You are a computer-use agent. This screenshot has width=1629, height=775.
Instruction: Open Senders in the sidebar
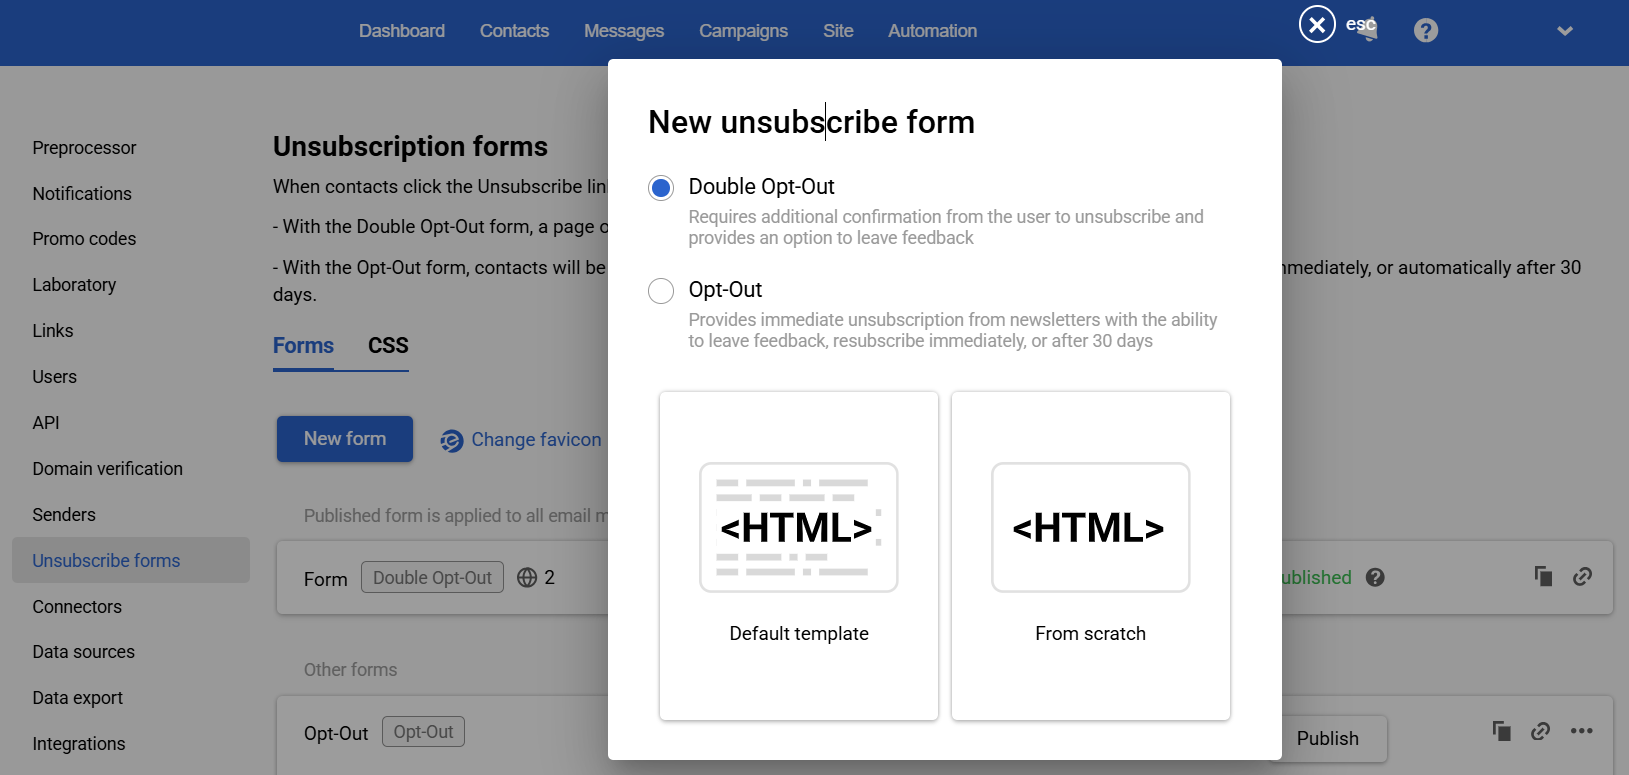pyautogui.click(x=64, y=515)
